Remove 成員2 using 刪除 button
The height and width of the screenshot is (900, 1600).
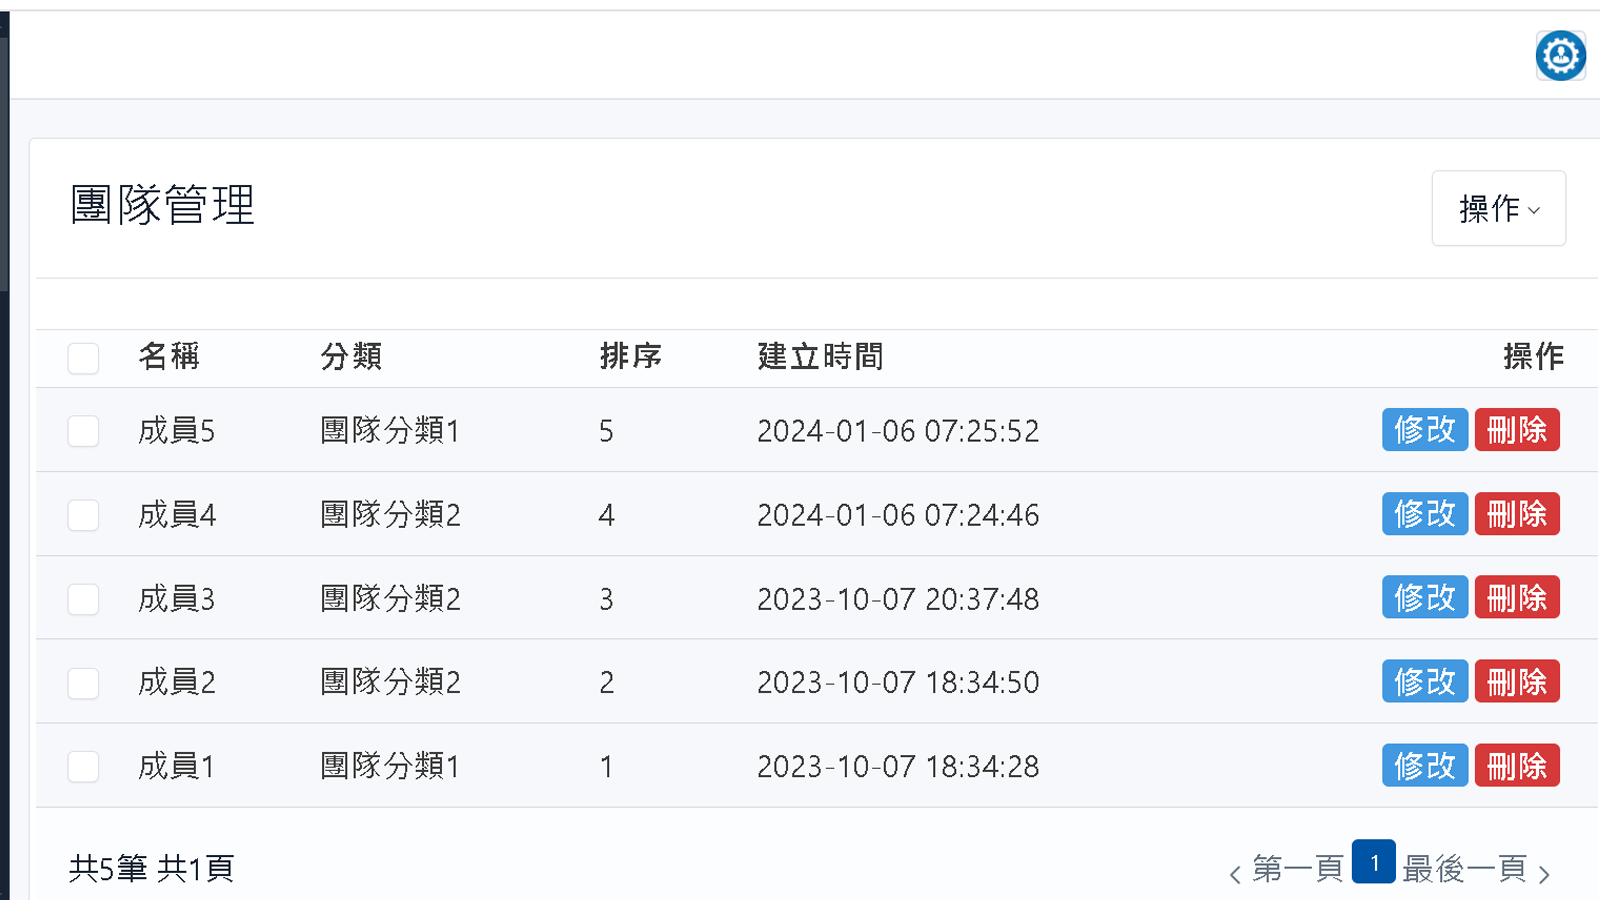(1517, 681)
